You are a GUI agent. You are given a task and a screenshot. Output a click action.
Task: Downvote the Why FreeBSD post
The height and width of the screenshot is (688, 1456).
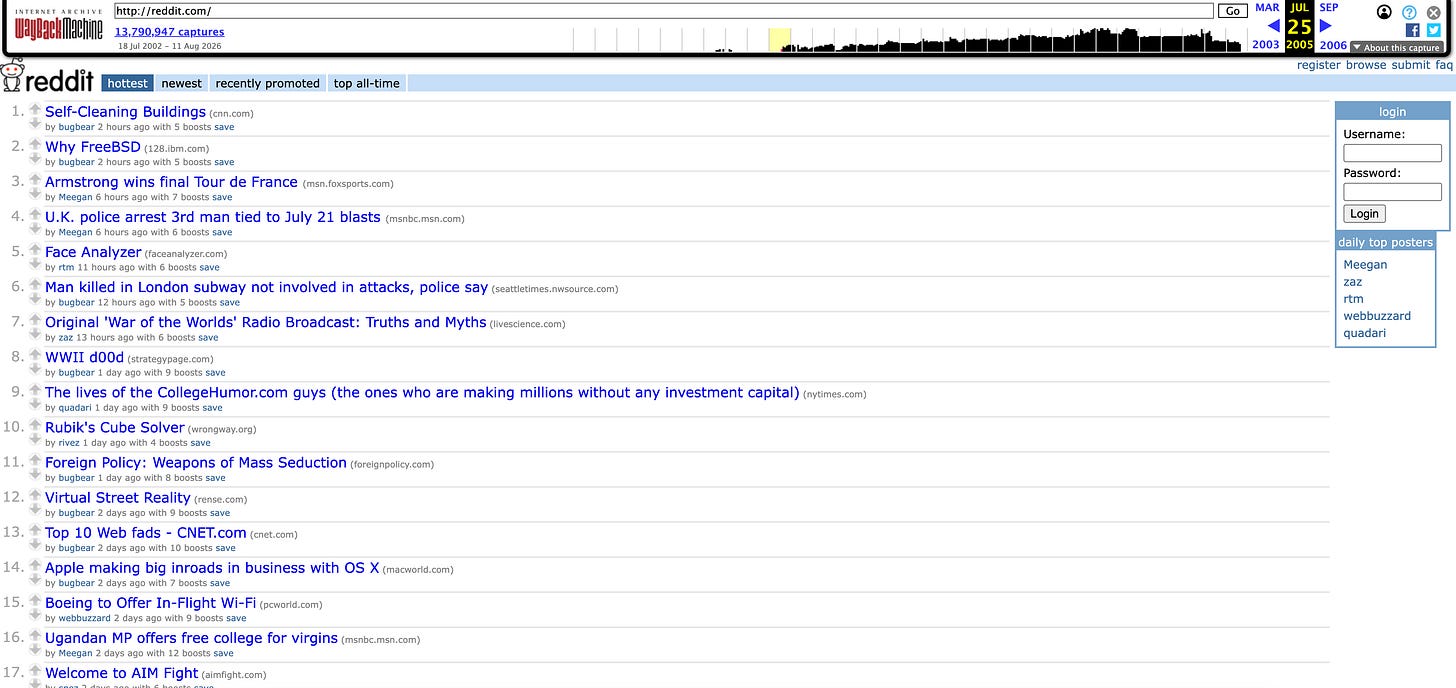(35, 157)
